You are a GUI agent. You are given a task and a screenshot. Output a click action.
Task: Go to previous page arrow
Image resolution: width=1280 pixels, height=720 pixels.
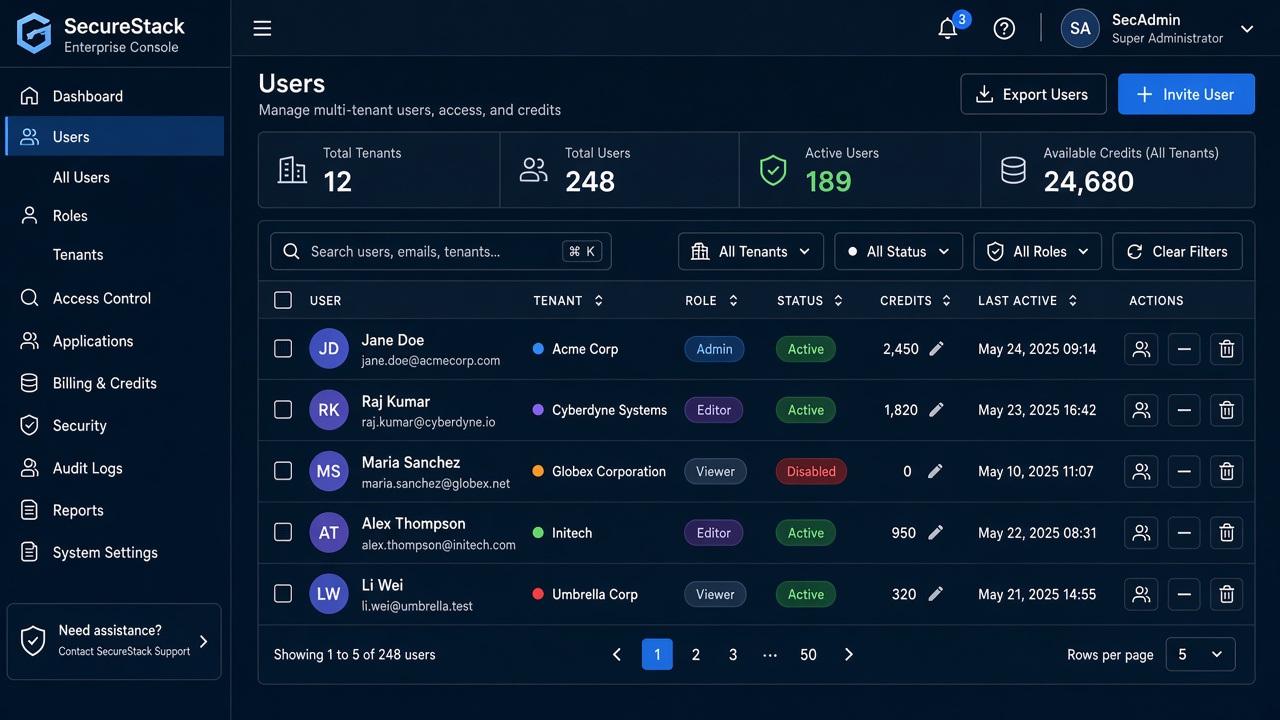coord(617,654)
